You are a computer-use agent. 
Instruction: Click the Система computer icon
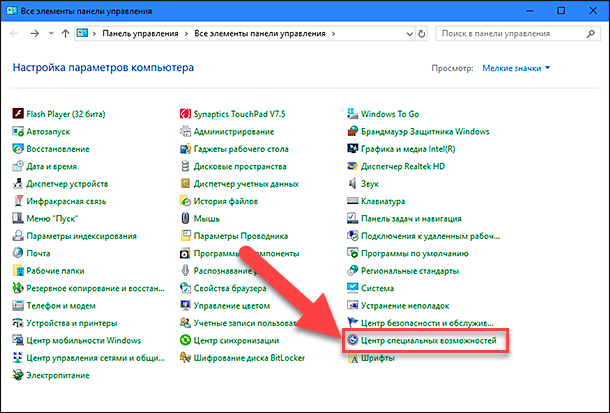[x=352, y=288]
